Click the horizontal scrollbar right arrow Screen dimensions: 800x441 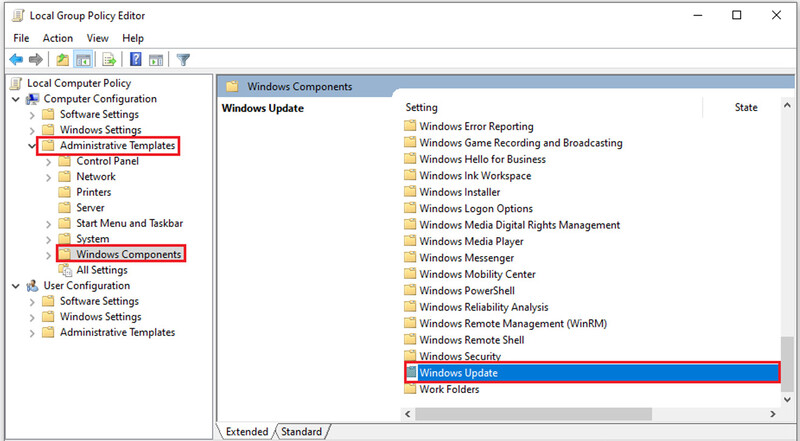click(772, 414)
